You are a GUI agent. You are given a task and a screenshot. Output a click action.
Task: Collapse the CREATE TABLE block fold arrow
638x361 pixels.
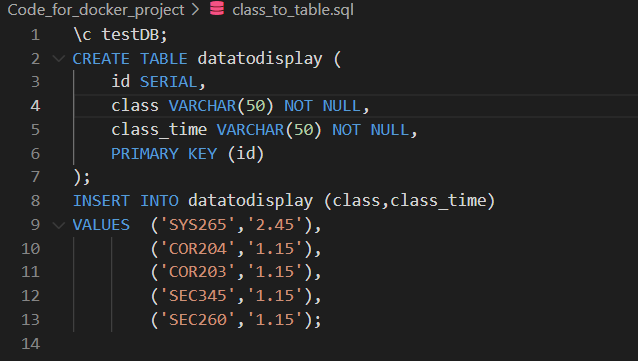(x=59, y=59)
